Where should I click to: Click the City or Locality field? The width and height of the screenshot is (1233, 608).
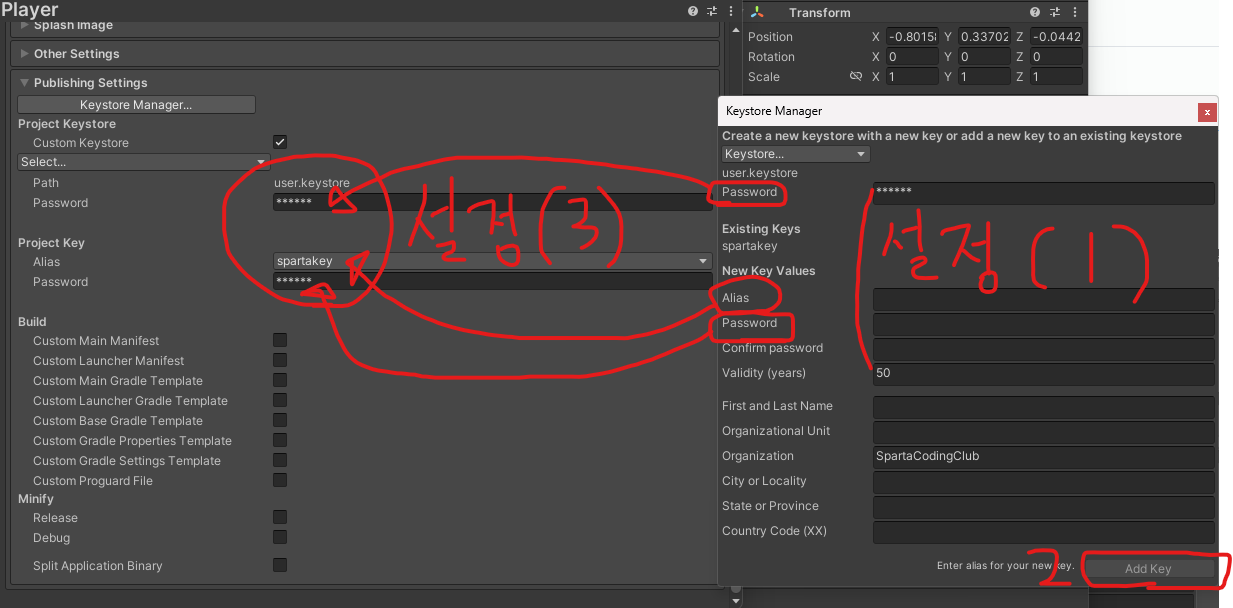(1044, 482)
